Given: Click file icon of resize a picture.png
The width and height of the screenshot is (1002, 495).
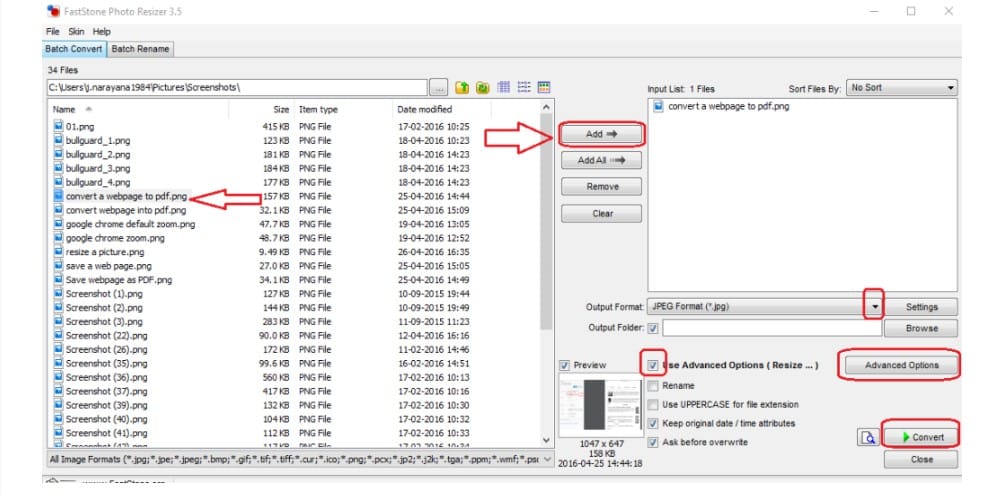Looking at the screenshot, I should 59,252.
